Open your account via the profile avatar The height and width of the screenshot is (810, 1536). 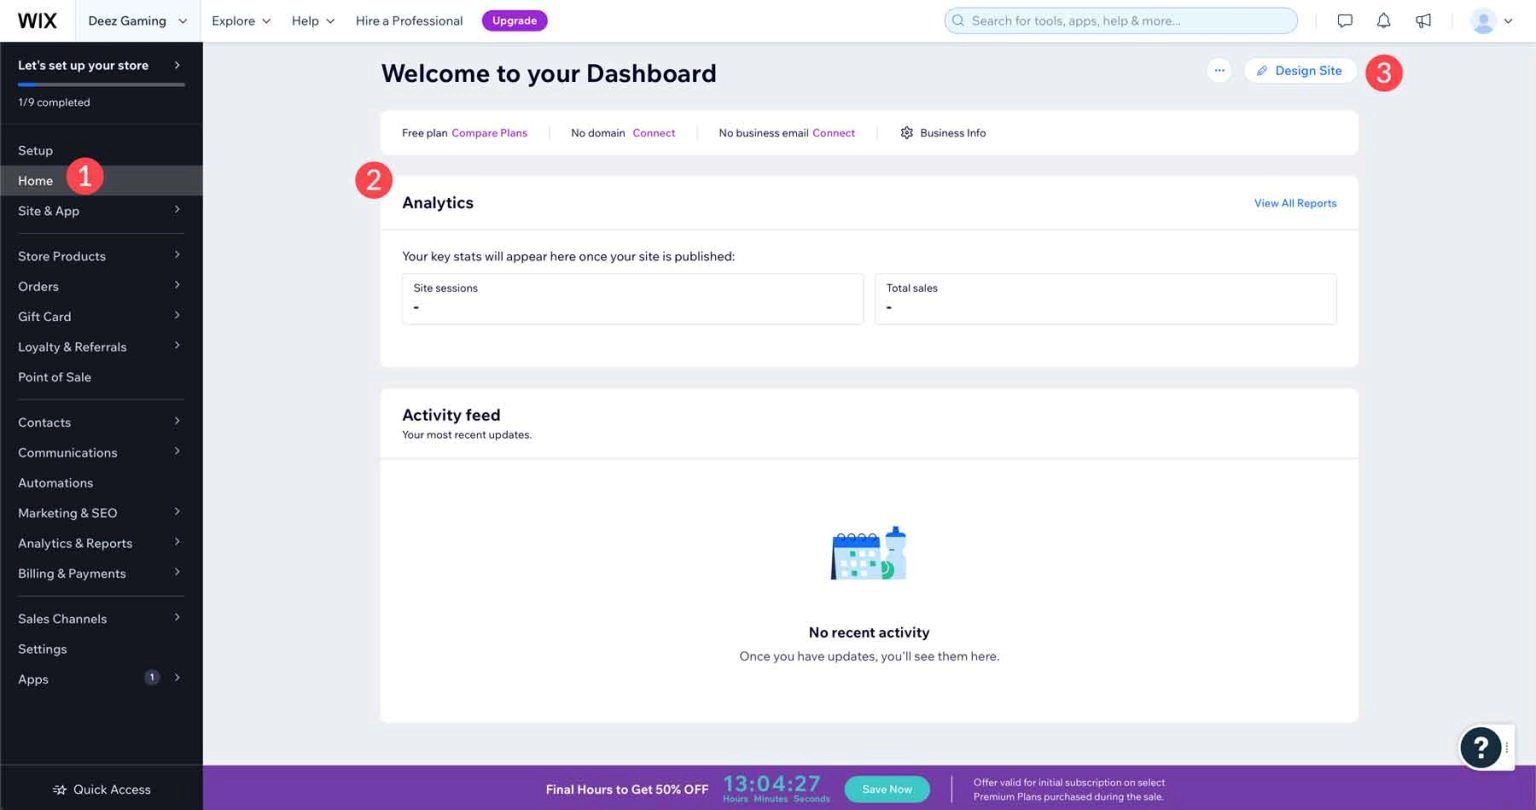click(x=1483, y=20)
